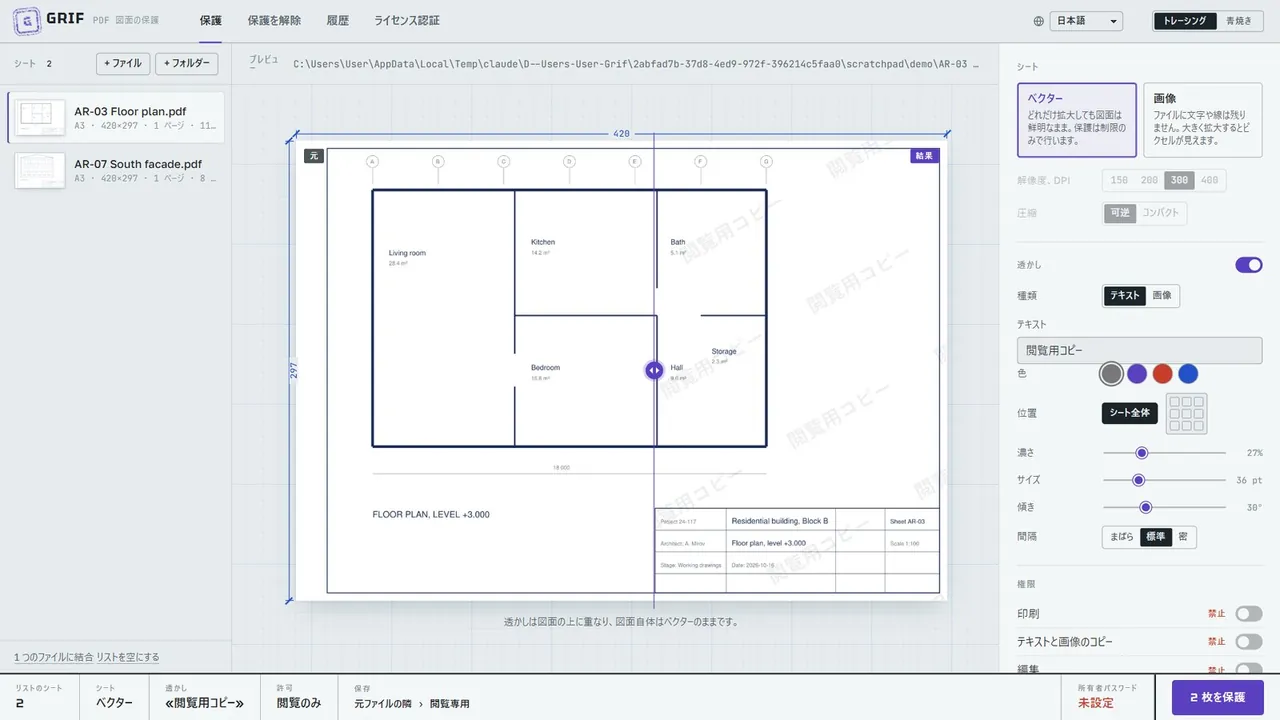Open the watermark position grid icon
This screenshot has width=1280, height=720.
coord(1187,413)
